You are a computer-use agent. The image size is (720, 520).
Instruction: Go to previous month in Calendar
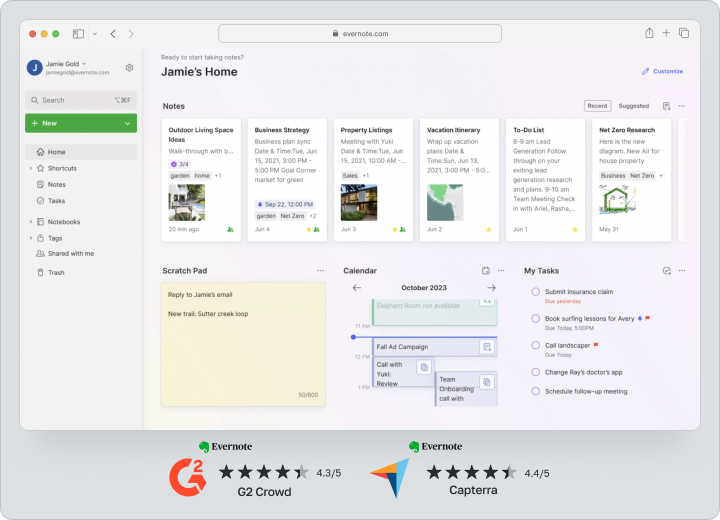coord(357,288)
